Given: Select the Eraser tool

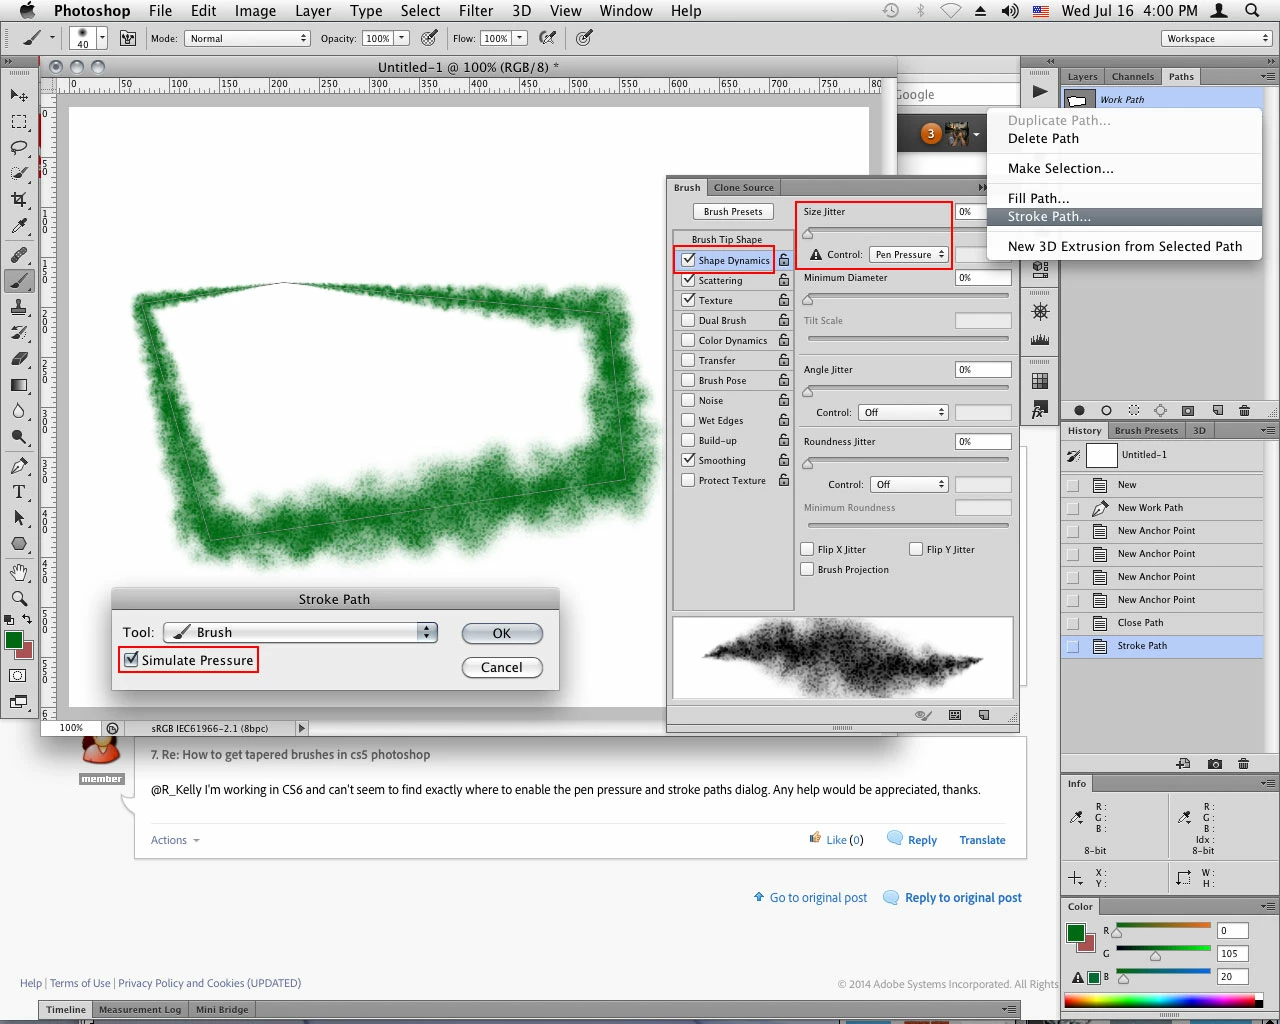Looking at the screenshot, I should (x=19, y=358).
